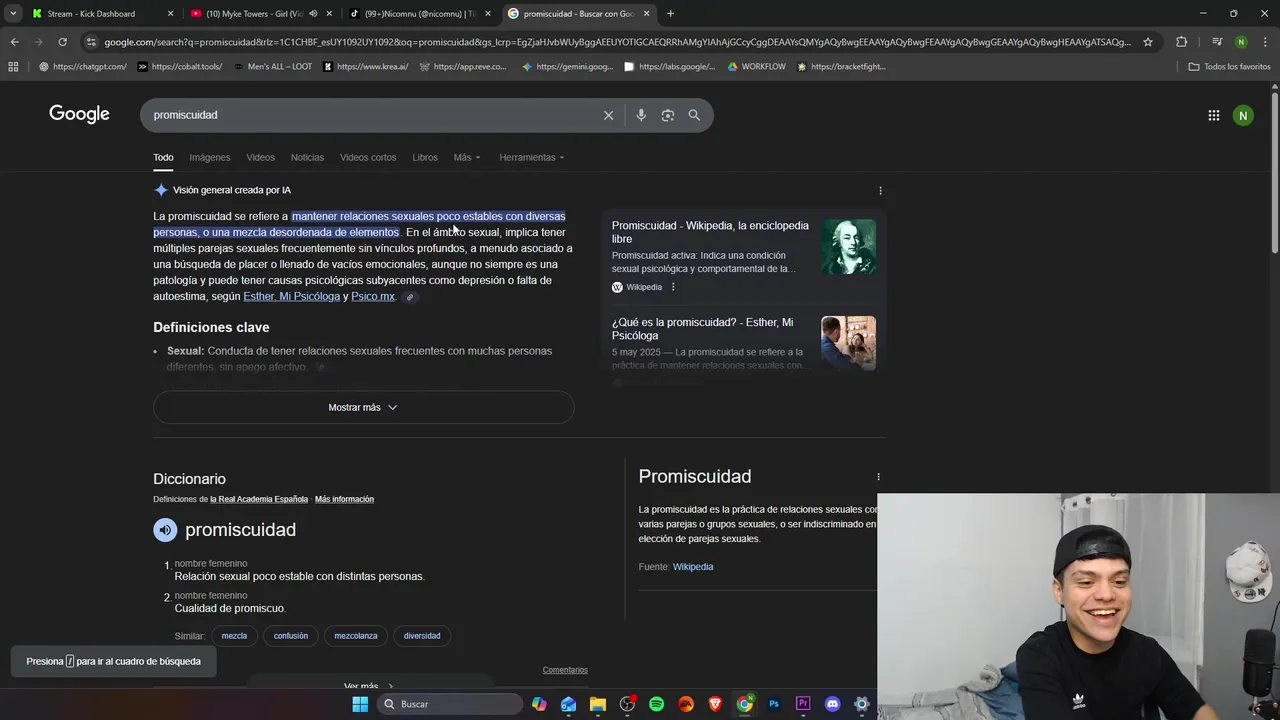Open the Google apps grid
The width and height of the screenshot is (1280, 720).
point(1214,115)
